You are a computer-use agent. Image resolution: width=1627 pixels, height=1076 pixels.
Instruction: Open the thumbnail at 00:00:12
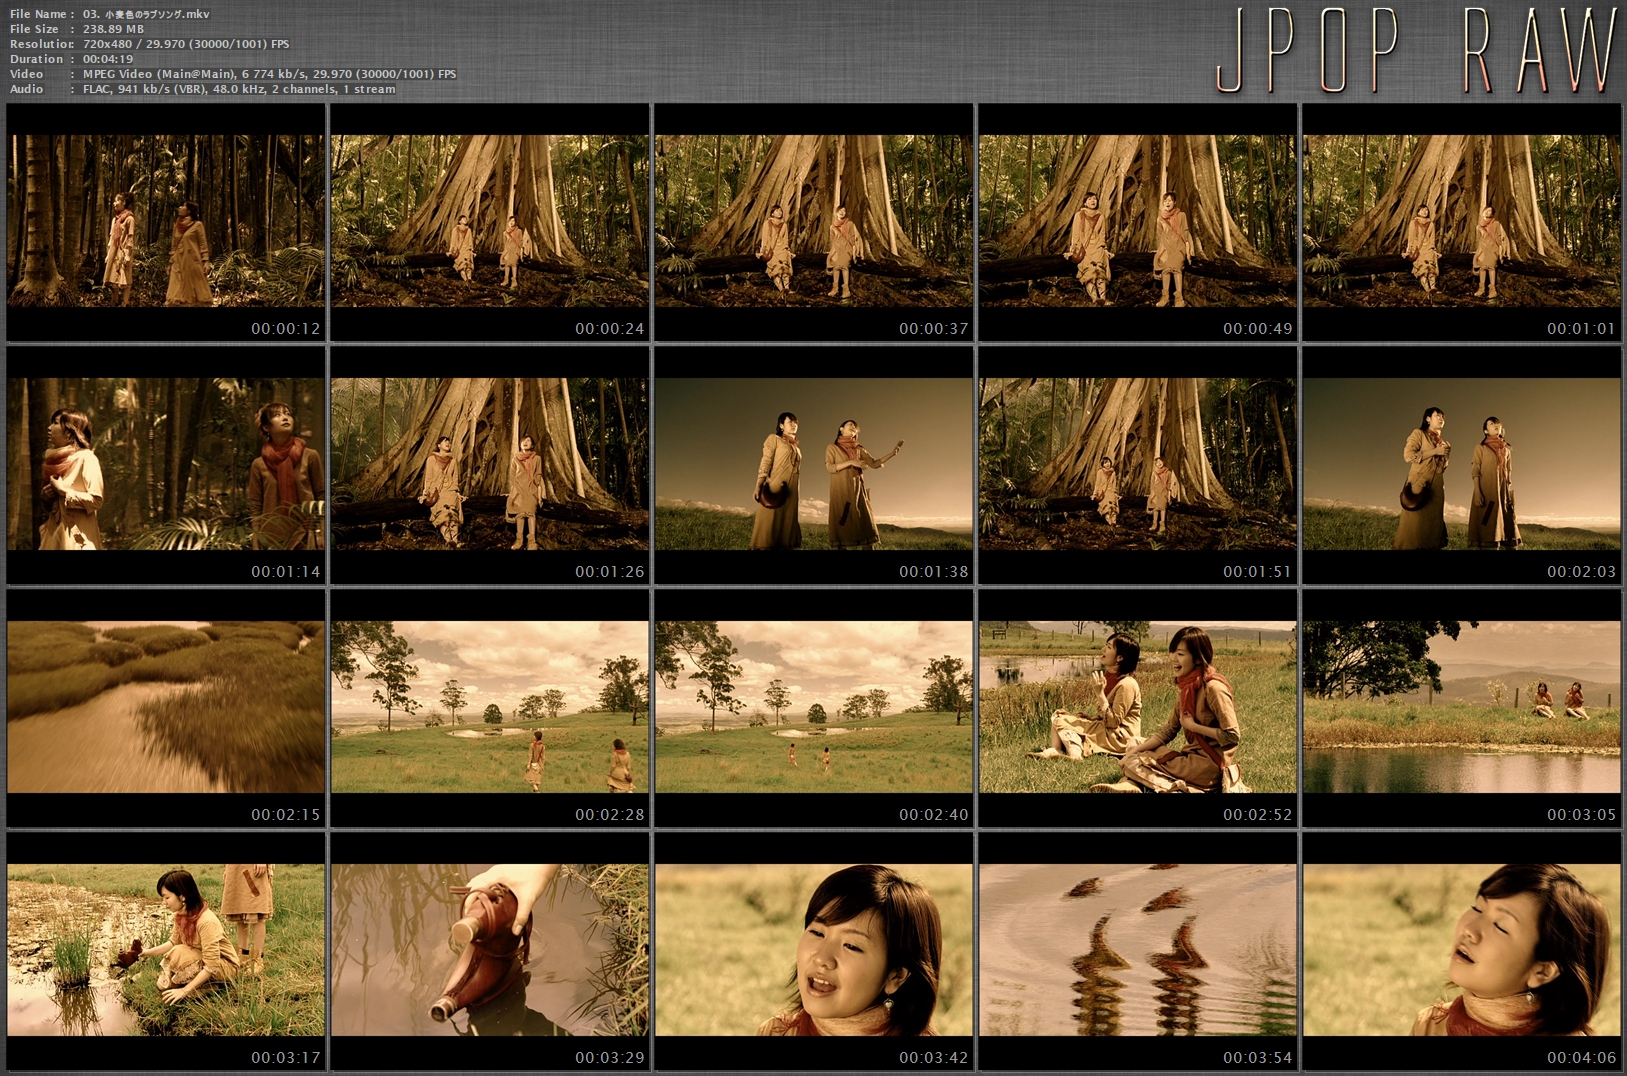click(166, 222)
